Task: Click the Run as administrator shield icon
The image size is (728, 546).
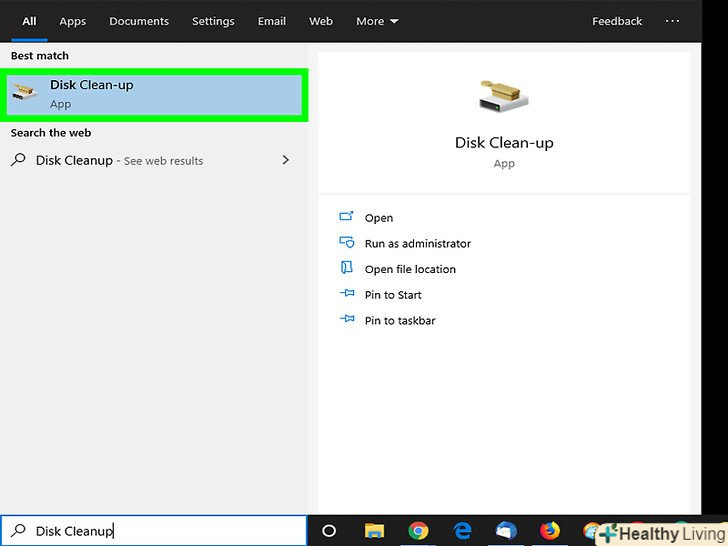Action: (x=346, y=242)
